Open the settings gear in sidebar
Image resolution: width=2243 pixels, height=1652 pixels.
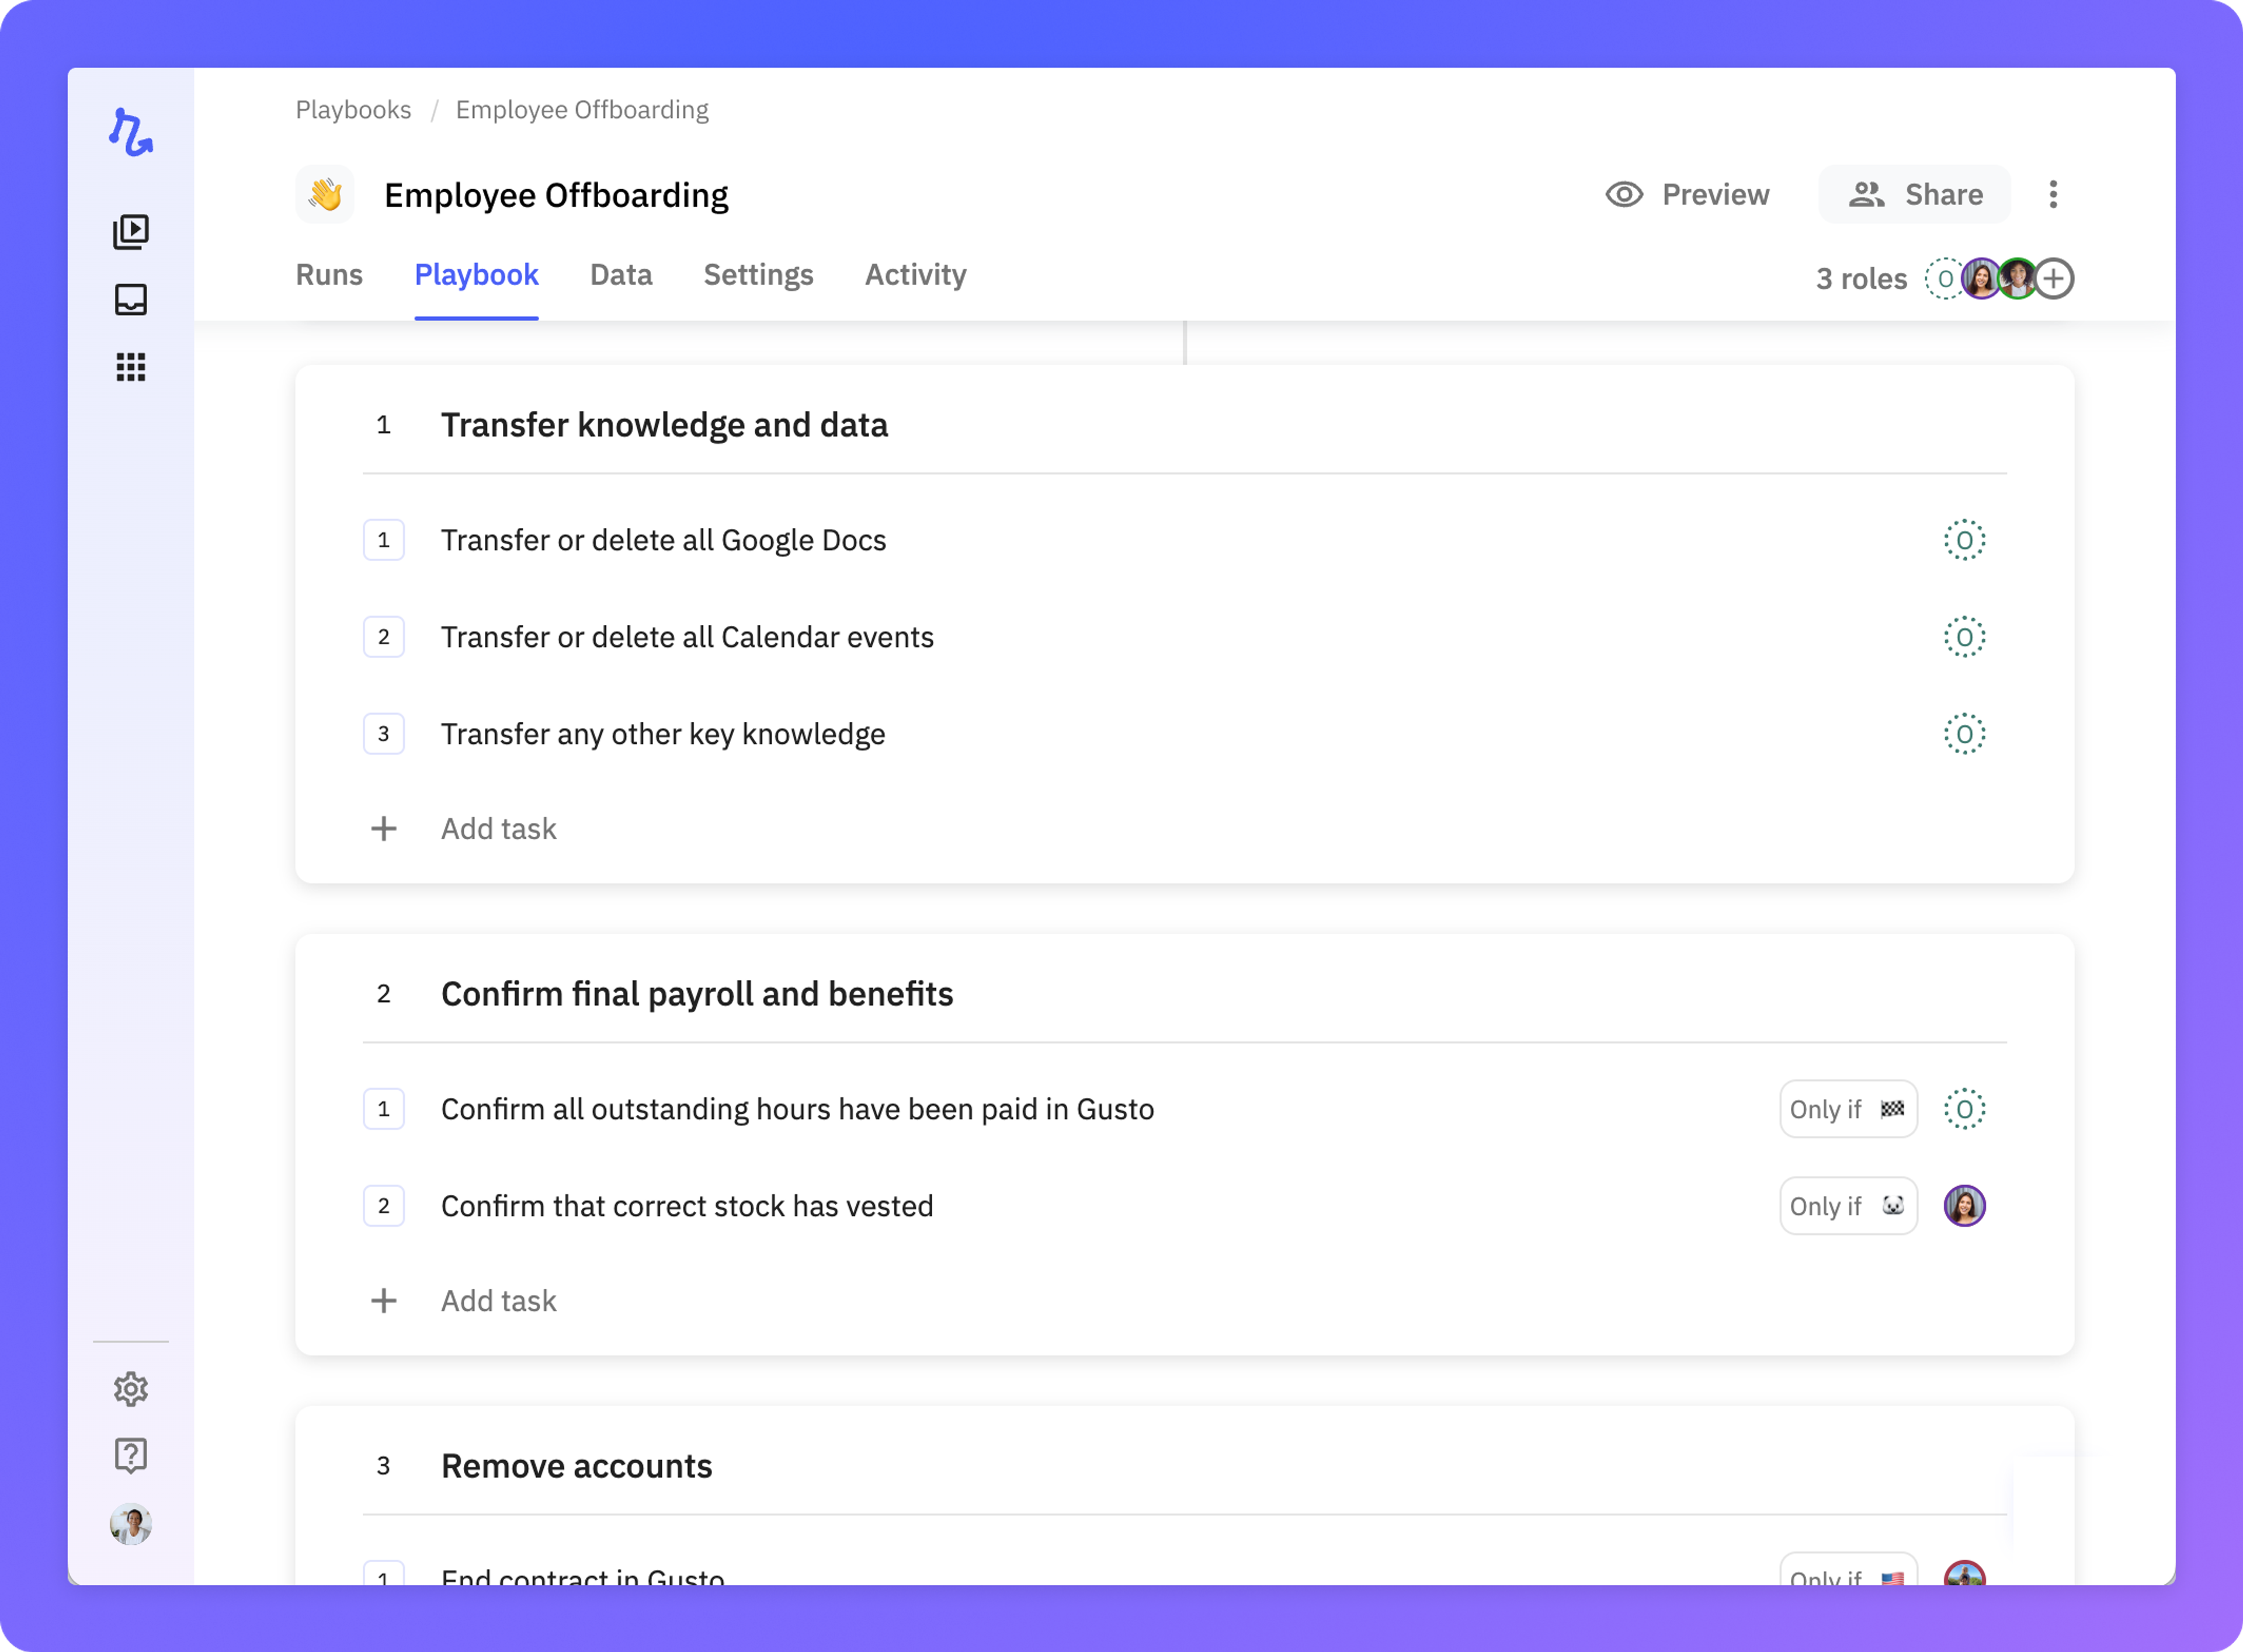131,1388
